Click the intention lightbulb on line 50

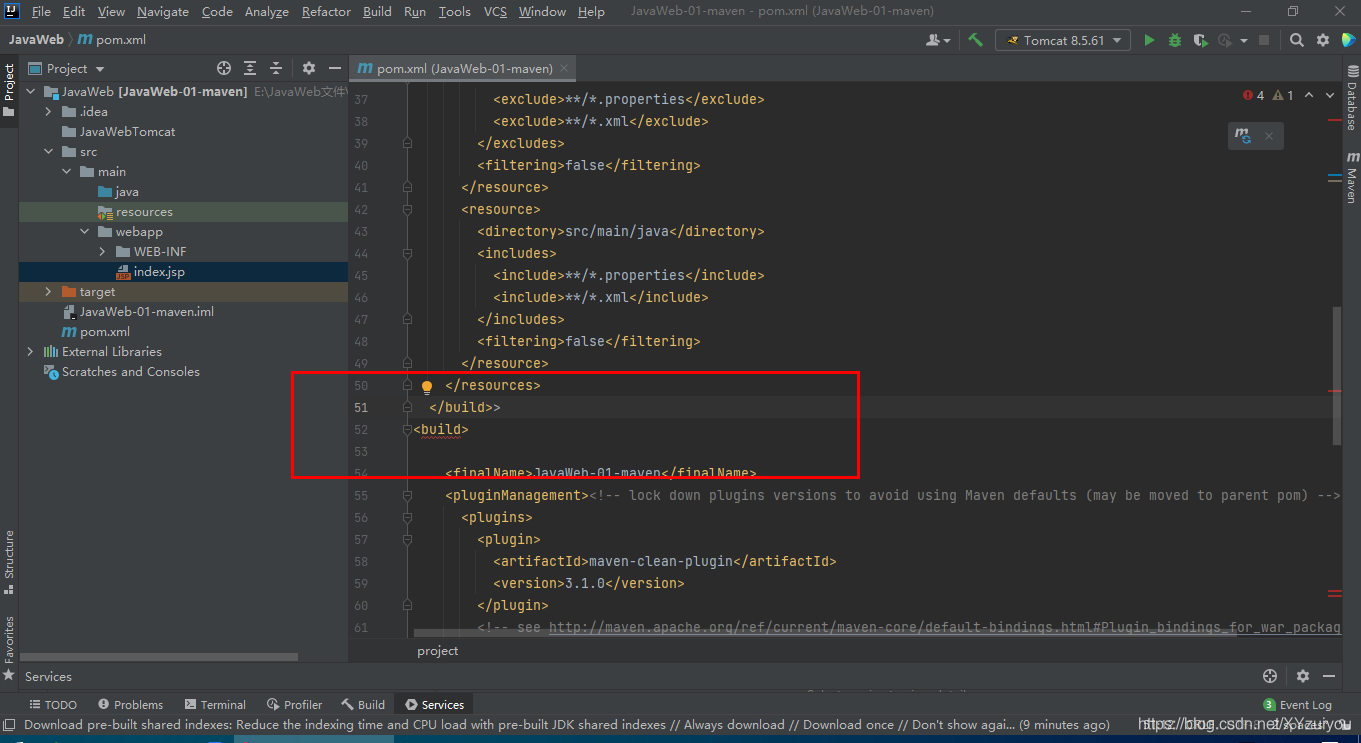click(x=427, y=386)
